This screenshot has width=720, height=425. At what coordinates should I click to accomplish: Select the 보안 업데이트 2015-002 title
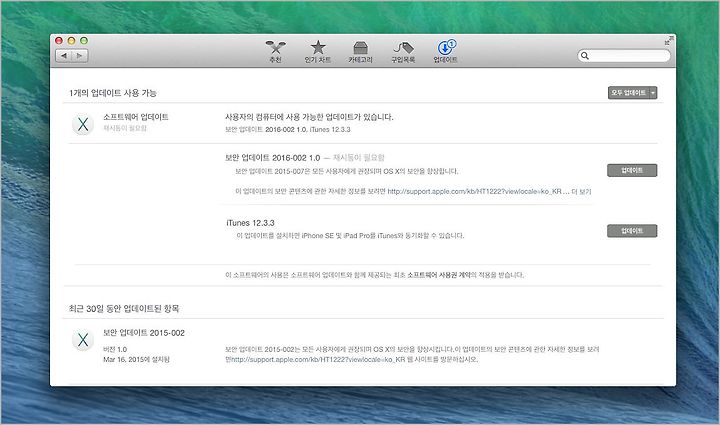(x=144, y=333)
